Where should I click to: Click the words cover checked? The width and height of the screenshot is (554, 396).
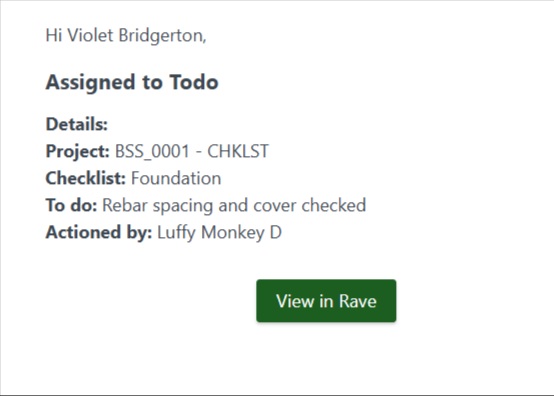coord(310,205)
